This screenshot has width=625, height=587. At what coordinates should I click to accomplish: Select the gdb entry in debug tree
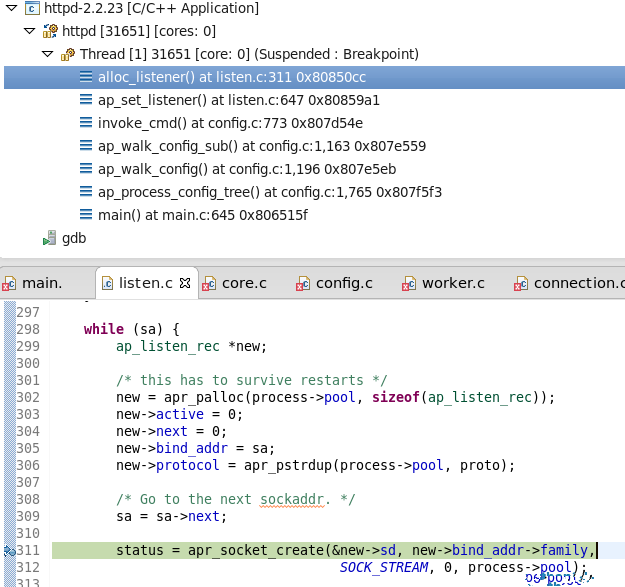74,238
